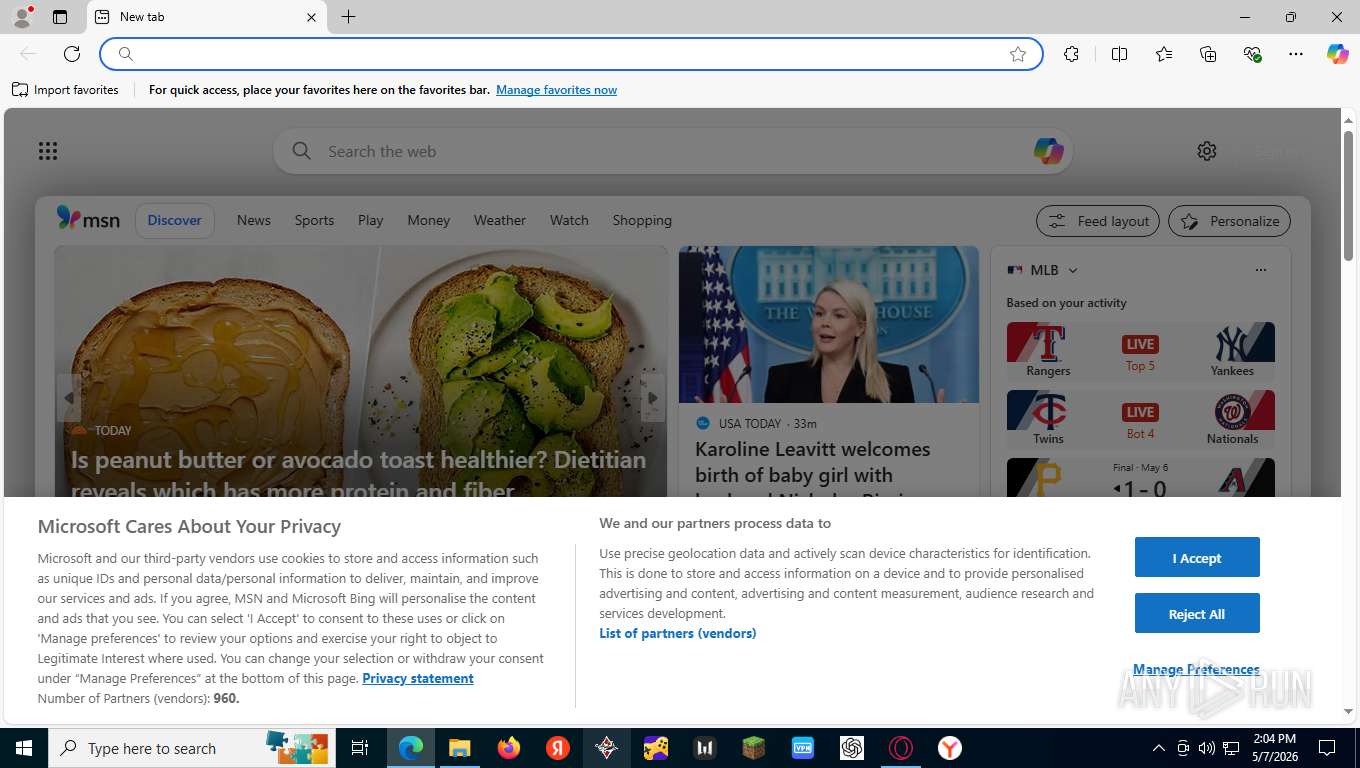The width and height of the screenshot is (1360, 768).
Task: Open the Sports tab
Action: point(314,220)
